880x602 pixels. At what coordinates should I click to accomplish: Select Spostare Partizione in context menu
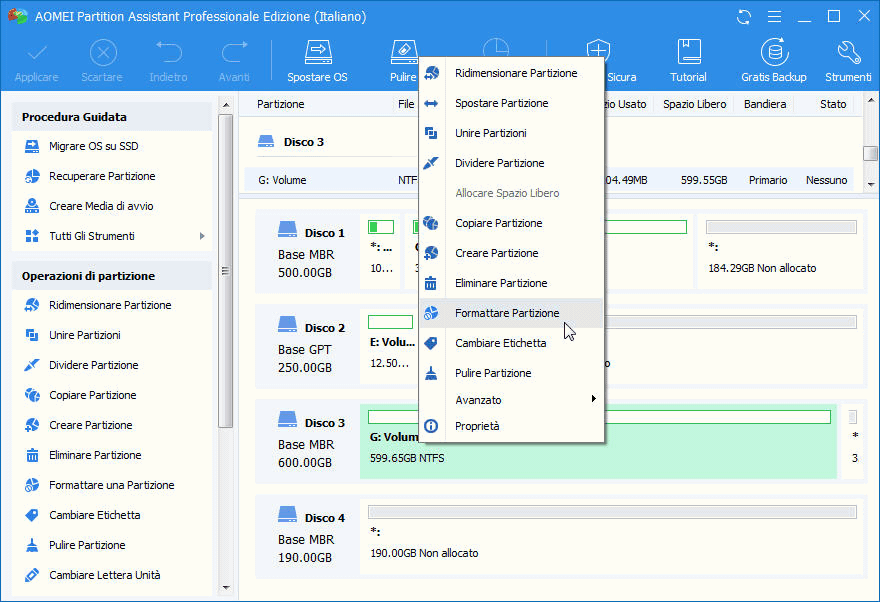[x=511, y=103]
